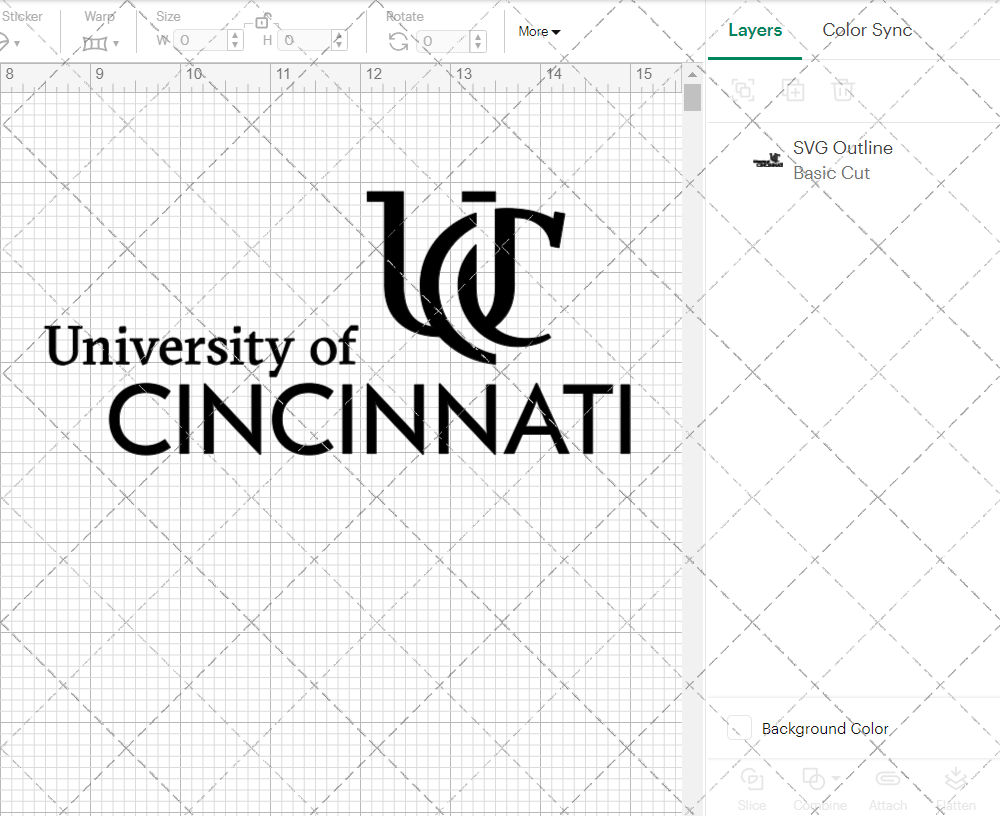This screenshot has width=1000, height=816.
Task: Click the Warp grid icon
Action: click(x=95, y=43)
